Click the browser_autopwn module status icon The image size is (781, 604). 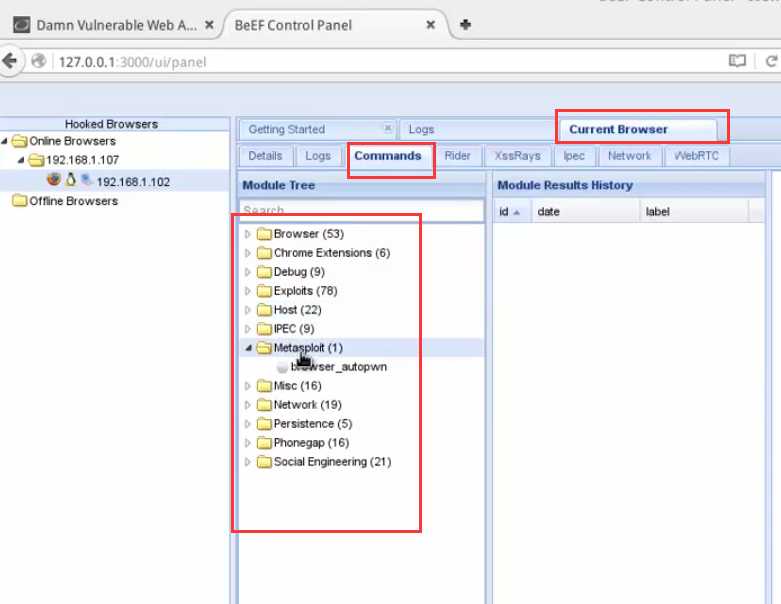(x=282, y=367)
